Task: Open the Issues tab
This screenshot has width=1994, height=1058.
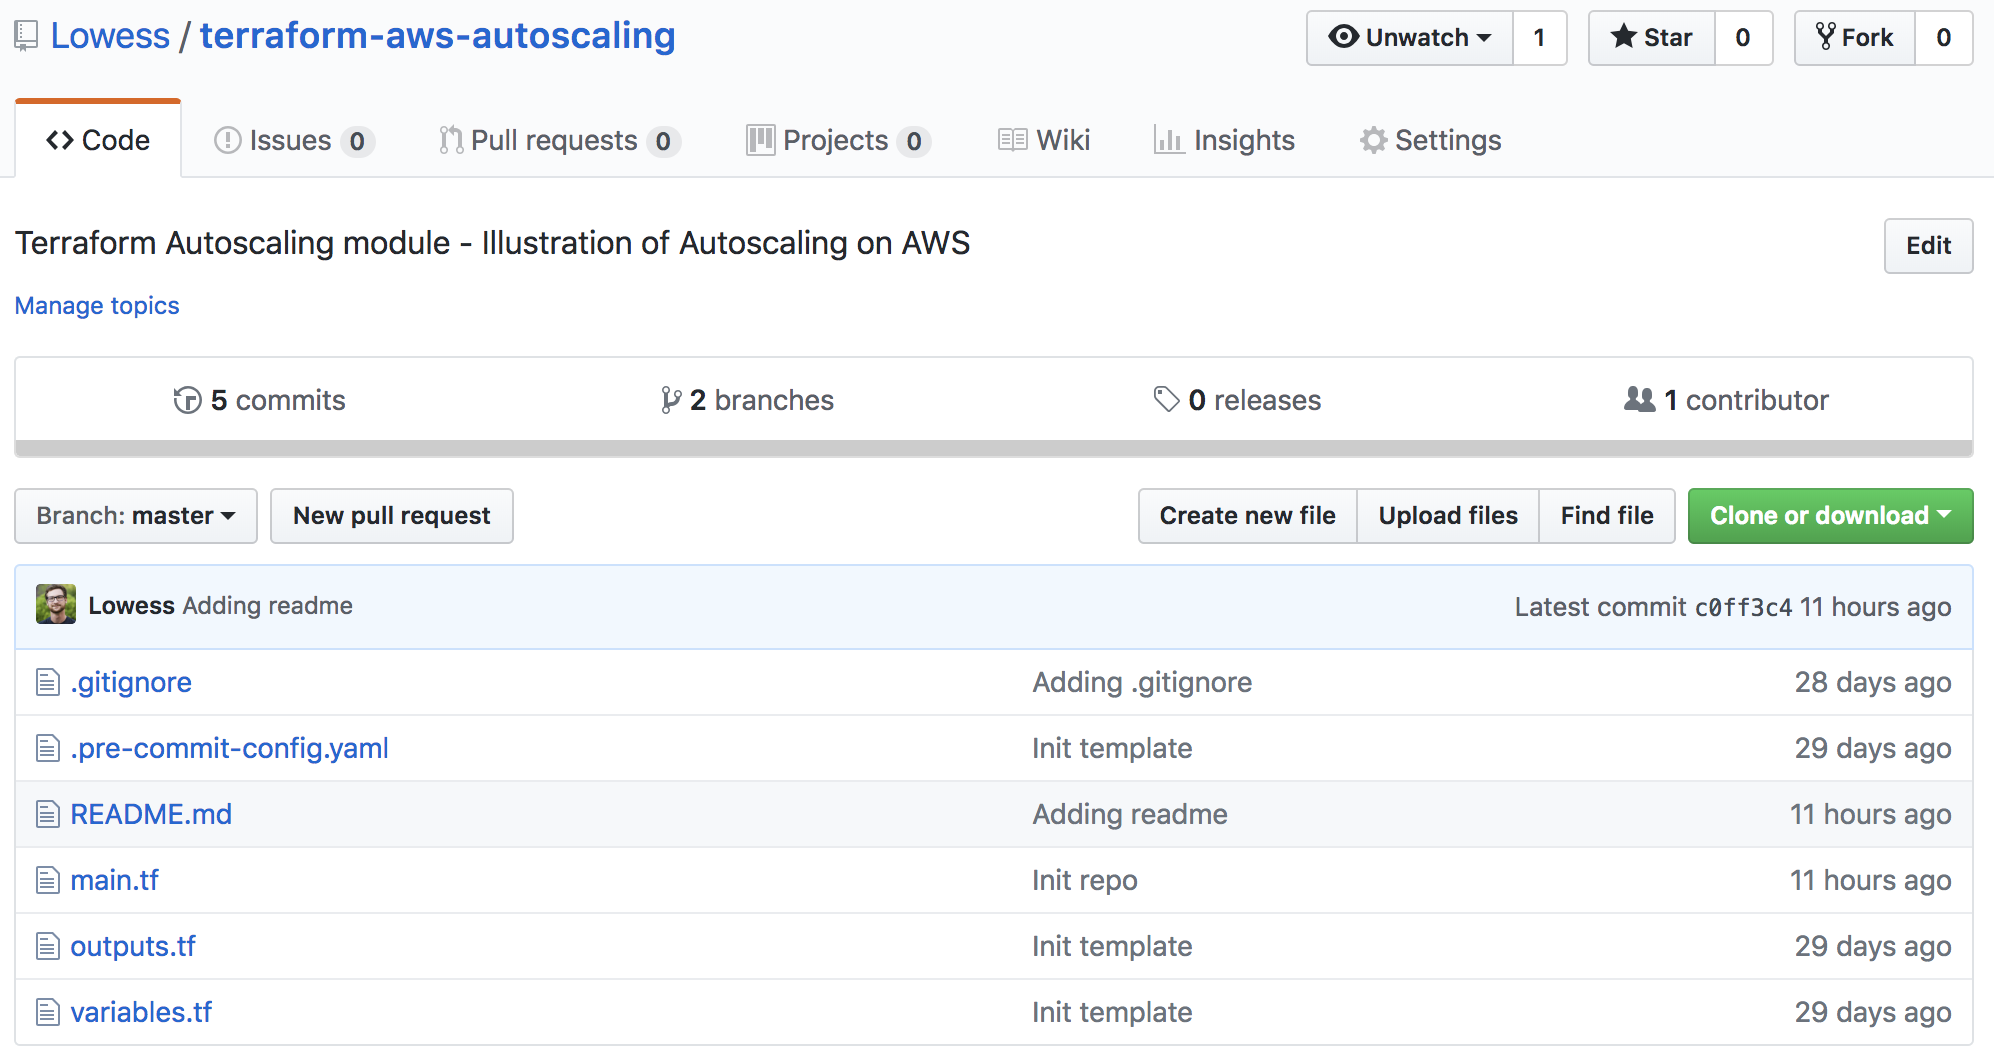Action: [294, 140]
